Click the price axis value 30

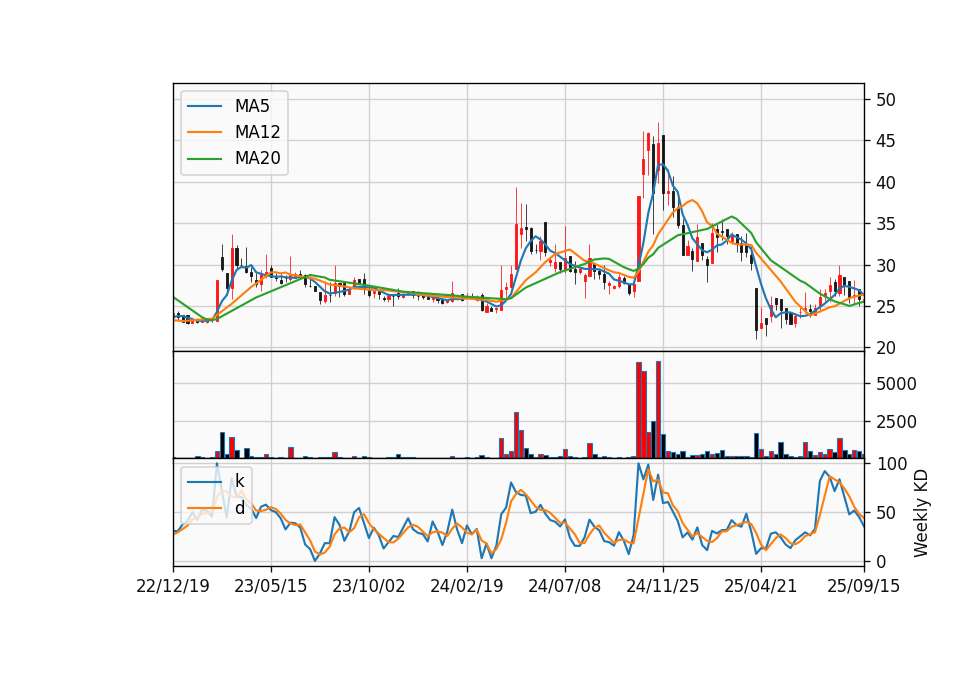(885, 266)
